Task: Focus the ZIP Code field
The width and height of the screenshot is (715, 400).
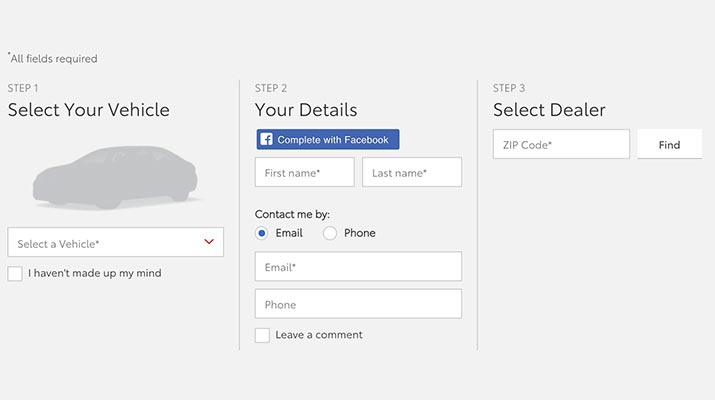Action: click(561, 144)
